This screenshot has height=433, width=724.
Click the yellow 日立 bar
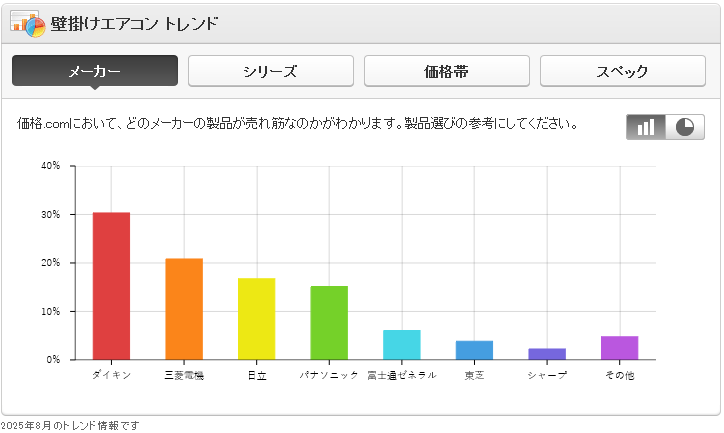pos(256,319)
